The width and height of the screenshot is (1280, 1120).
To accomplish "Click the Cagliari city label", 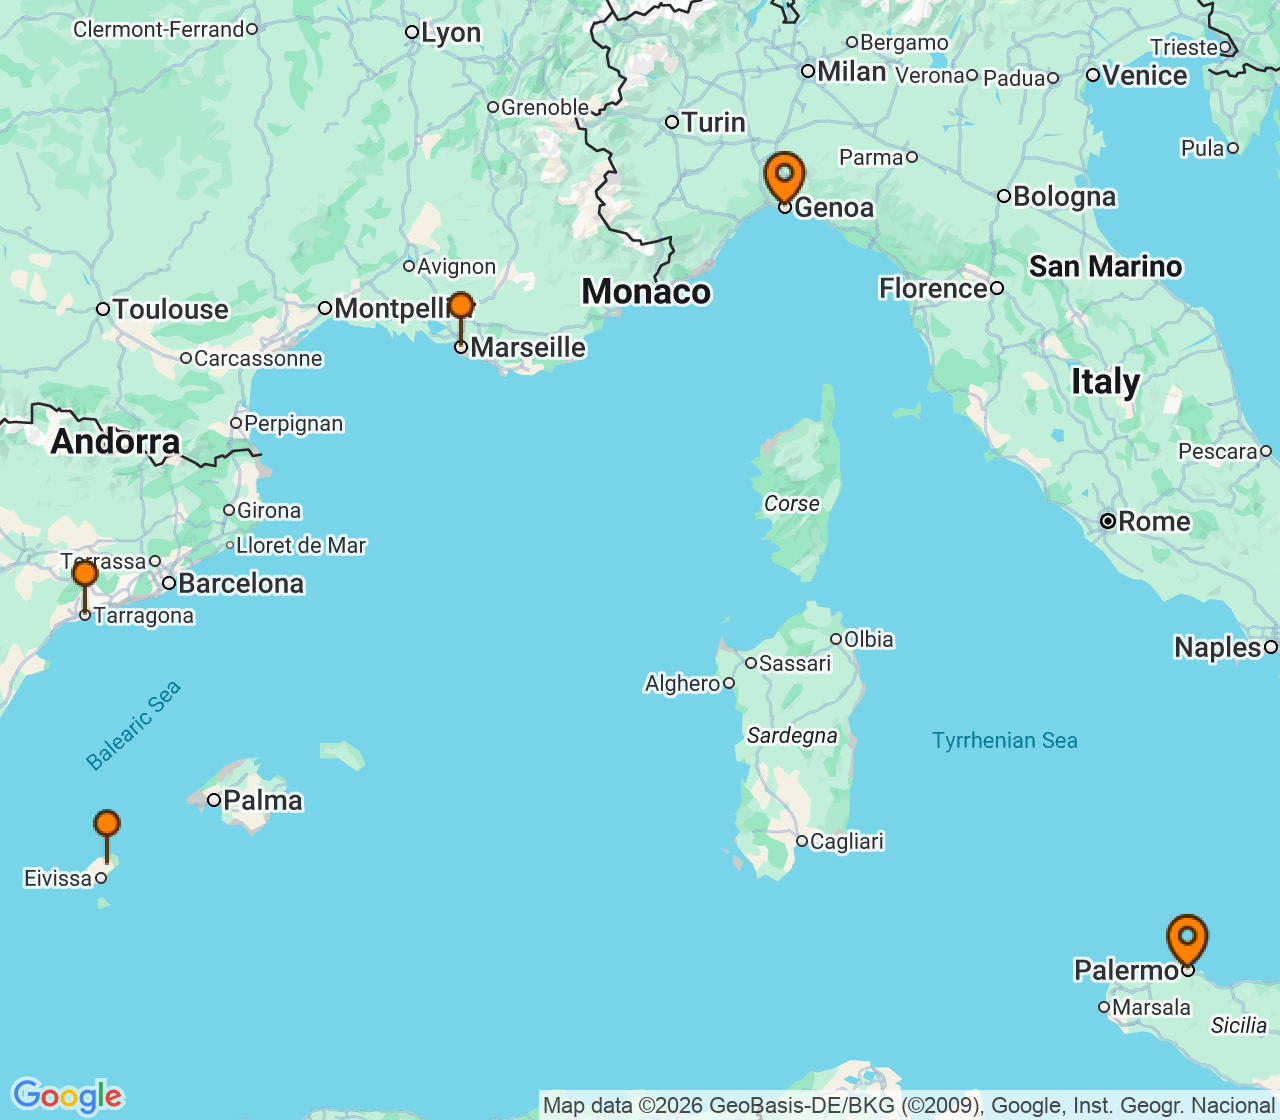I will [x=847, y=841].
